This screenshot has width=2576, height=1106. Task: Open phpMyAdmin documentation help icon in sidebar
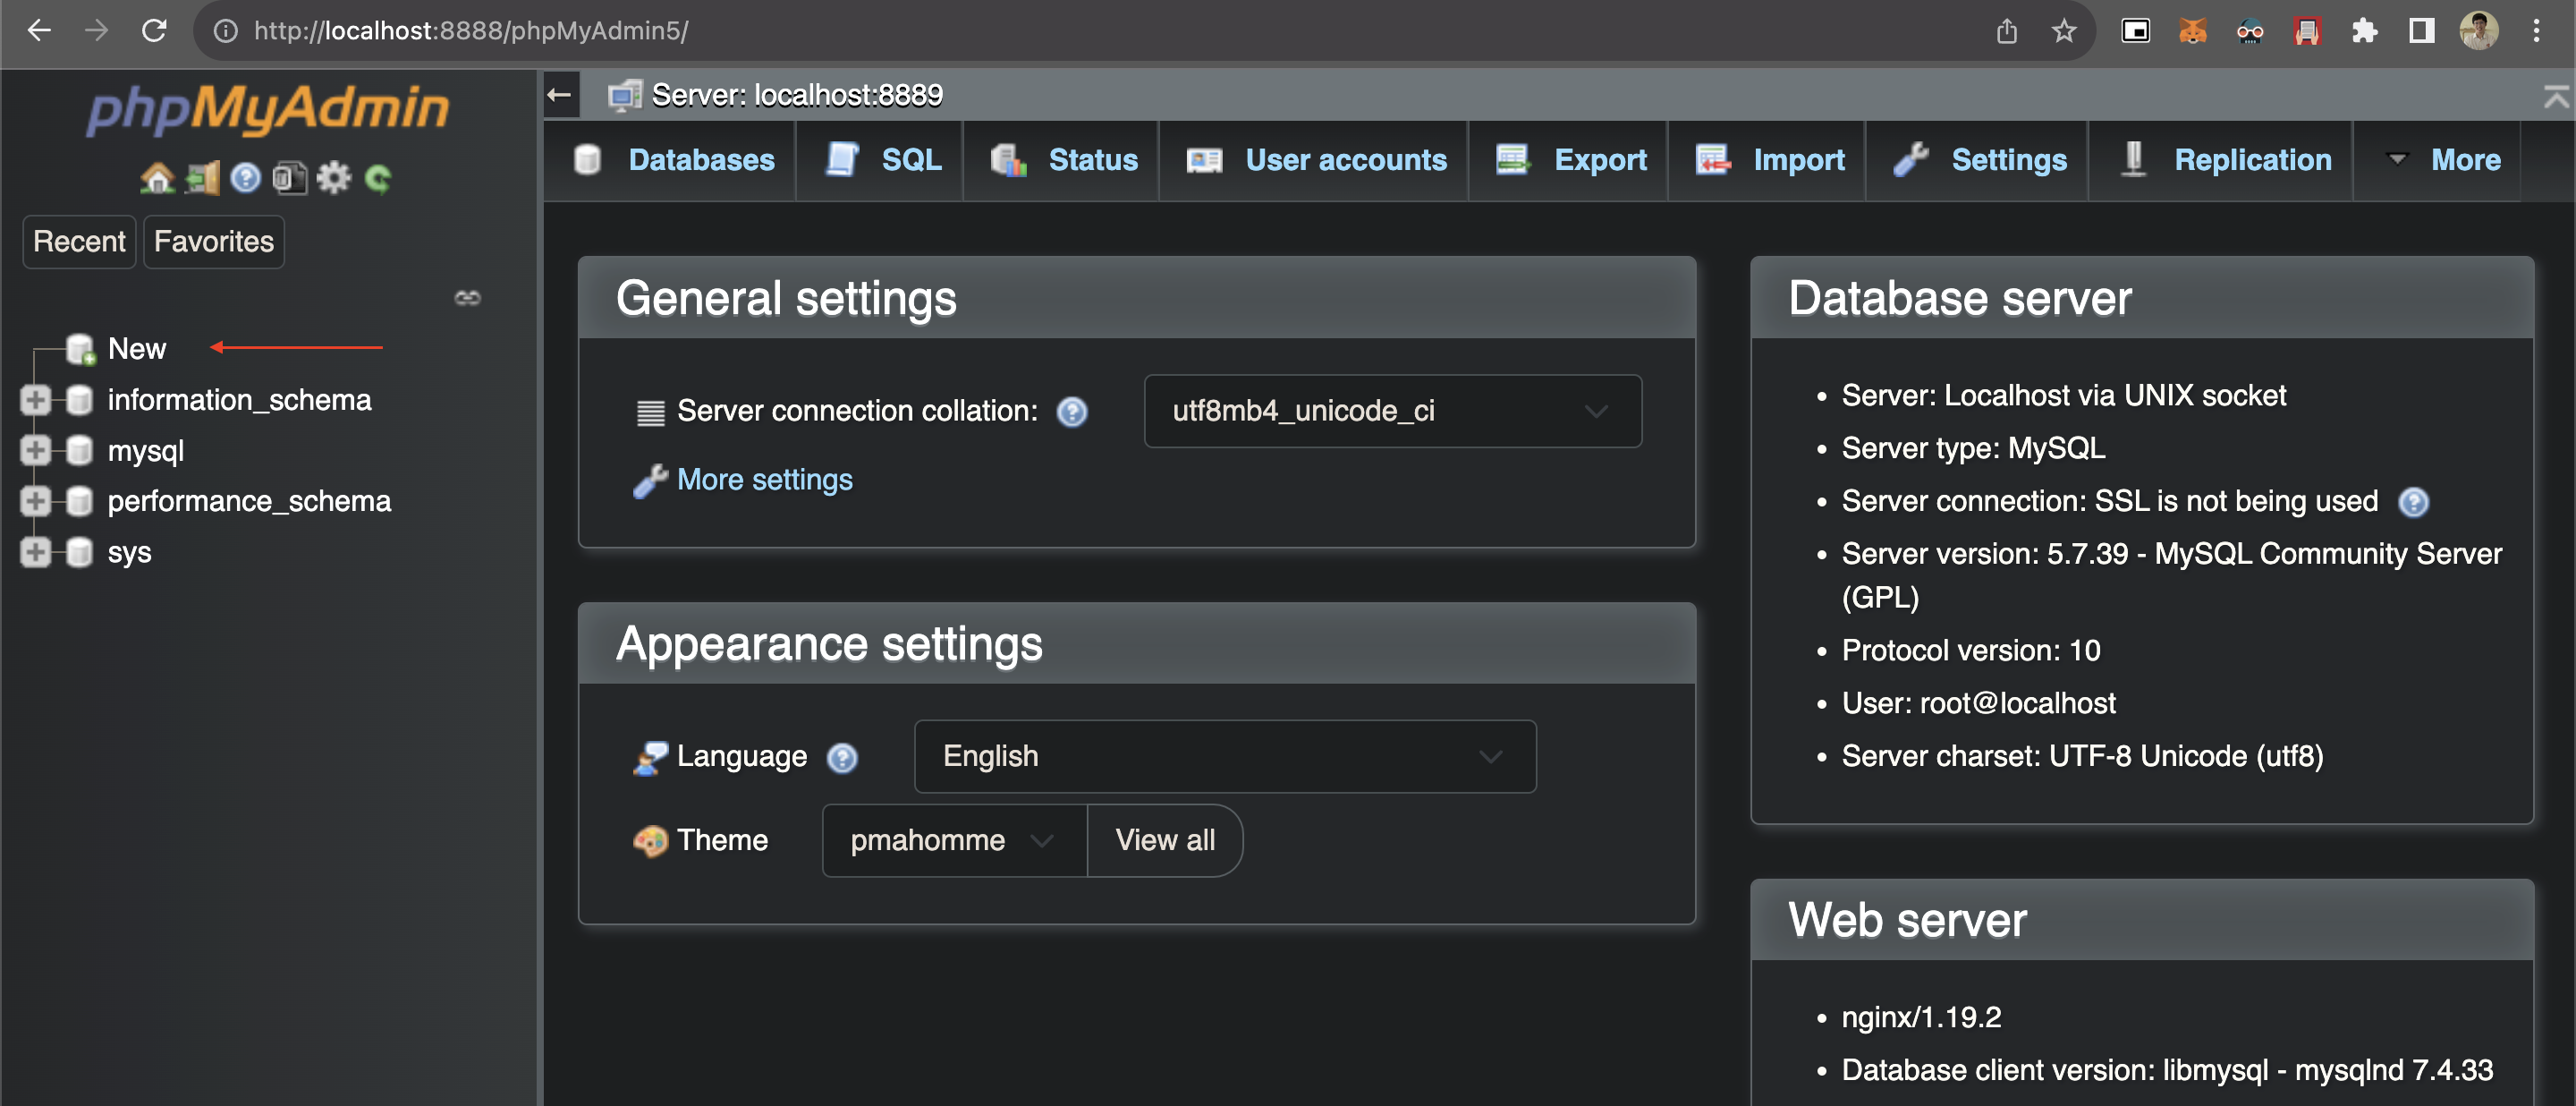245,178
